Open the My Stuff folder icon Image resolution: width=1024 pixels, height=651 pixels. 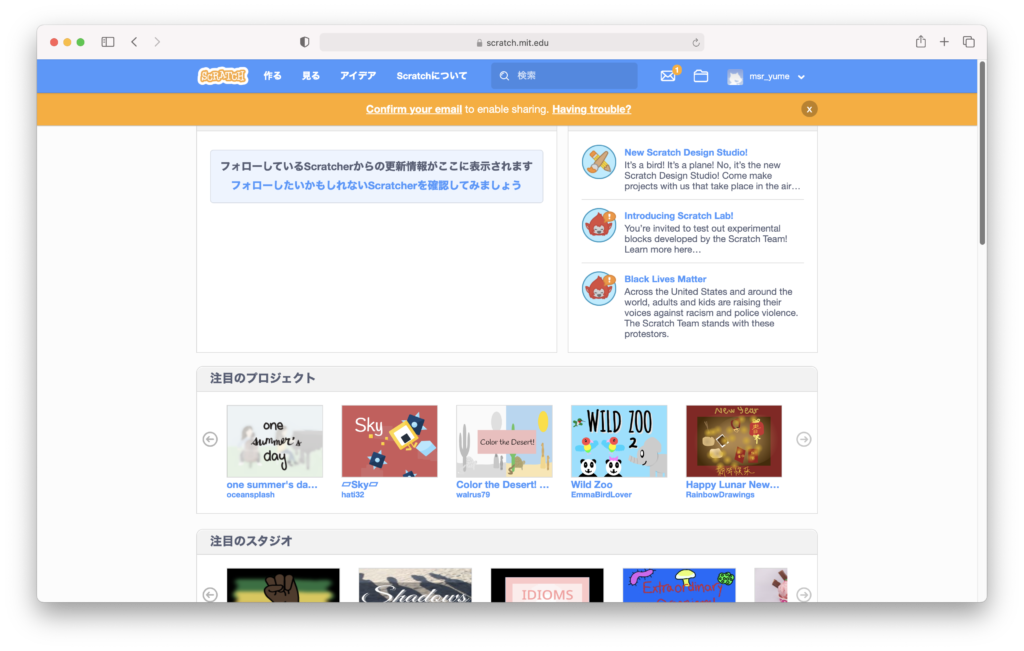click(700, 76)
